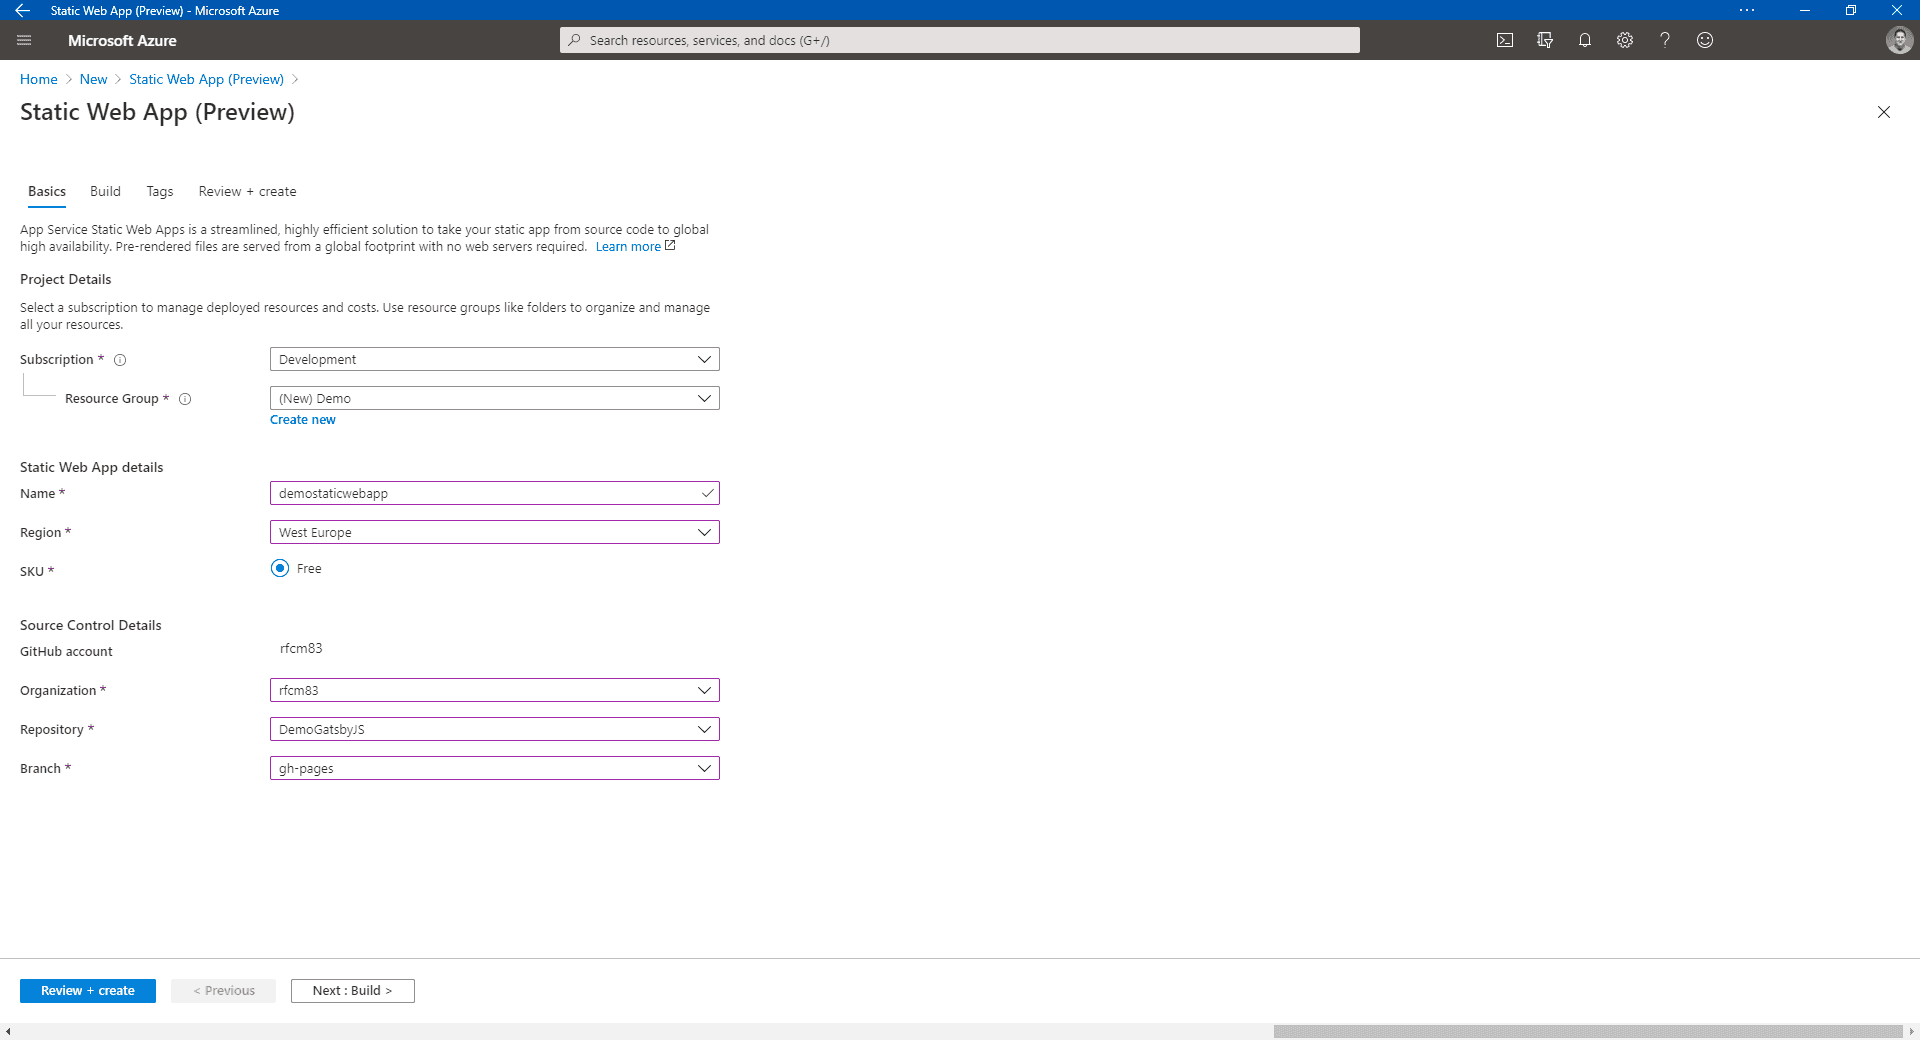Click the Project Details heading
1920x1040 pixels.
tap(66, 279)
